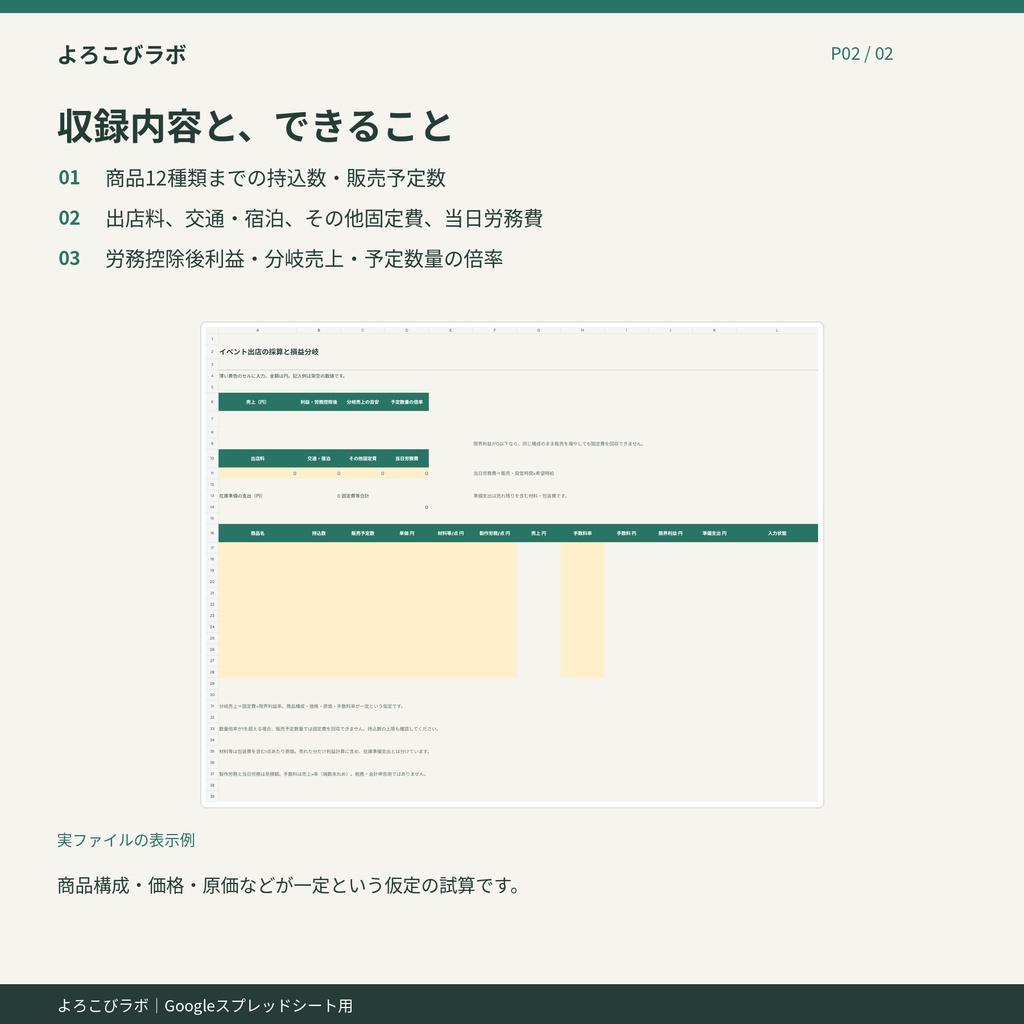Click the note 当日労務費＝販売・設営時間×希望時給
The width and height of the screenshot is (1024, 1024).
tap(514, 473)
